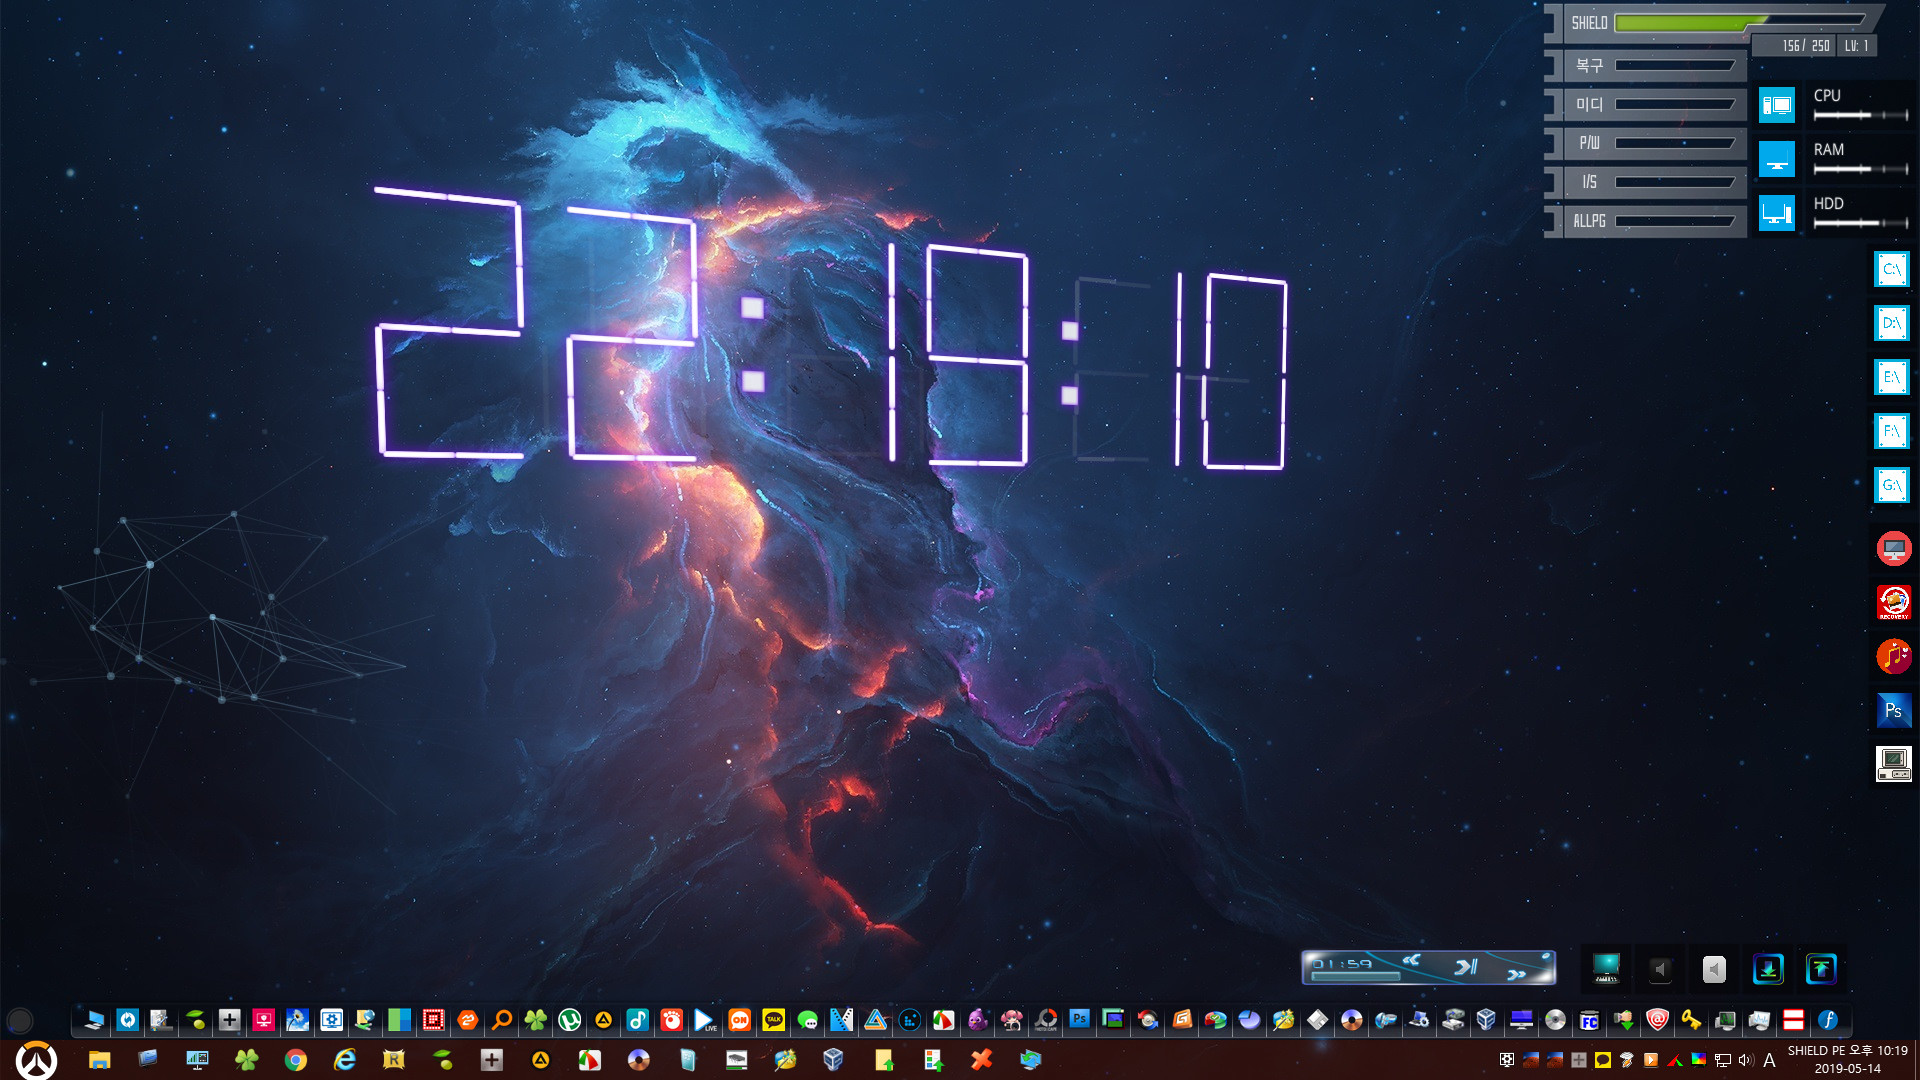This screenshot has height=1080, width=1920.
Task: Click the blue monitor icon beside RAM
Action: click(x=1777, y=159)
